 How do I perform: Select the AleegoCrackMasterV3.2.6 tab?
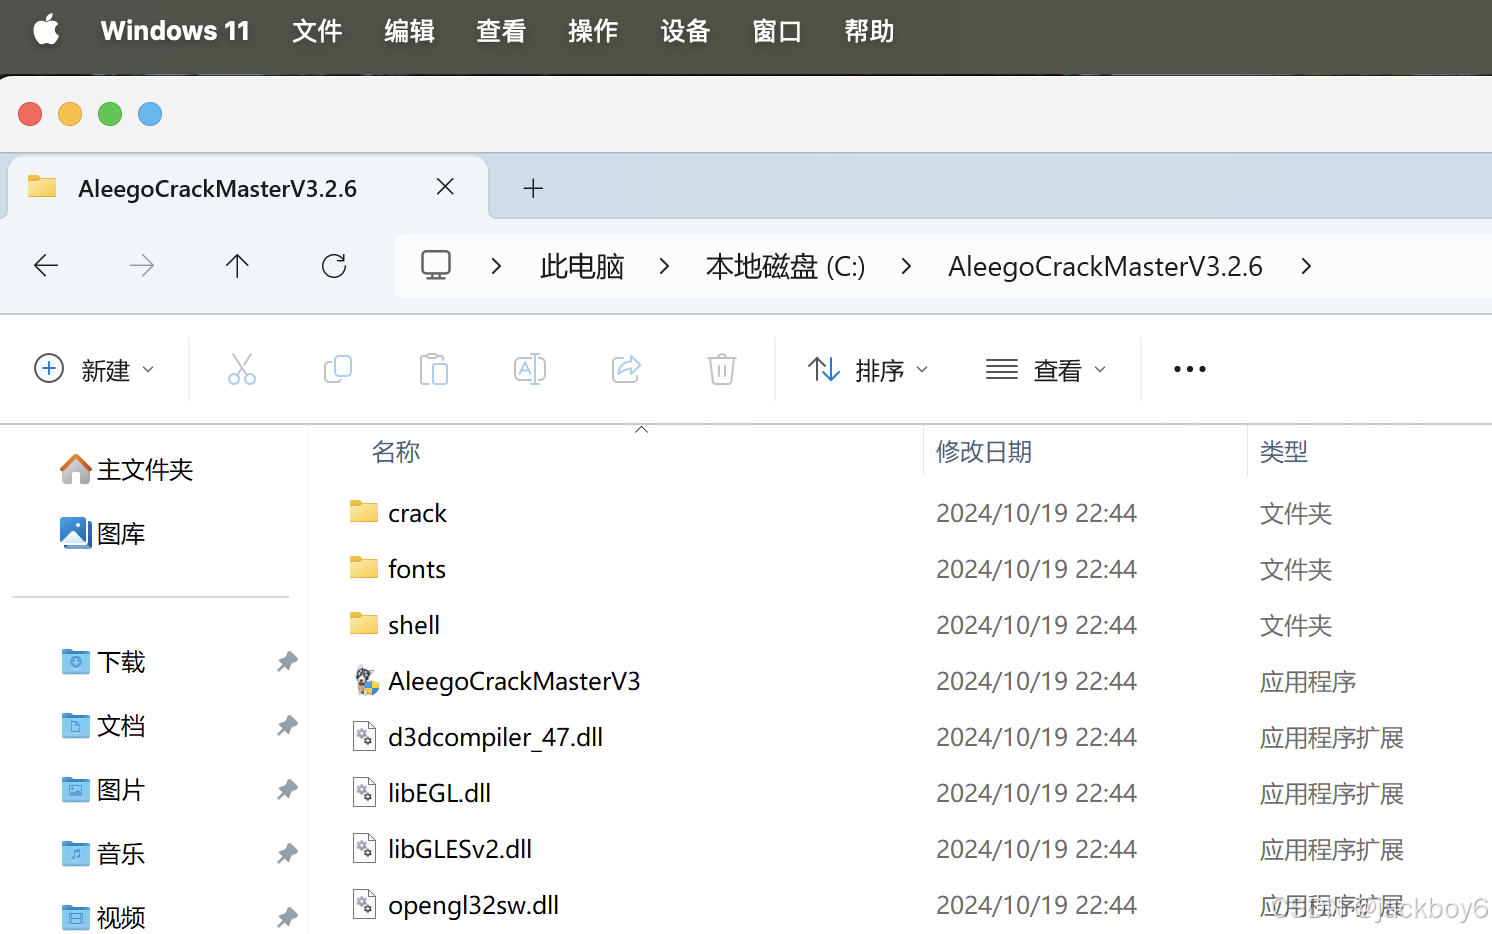click(x=248, y=188)
